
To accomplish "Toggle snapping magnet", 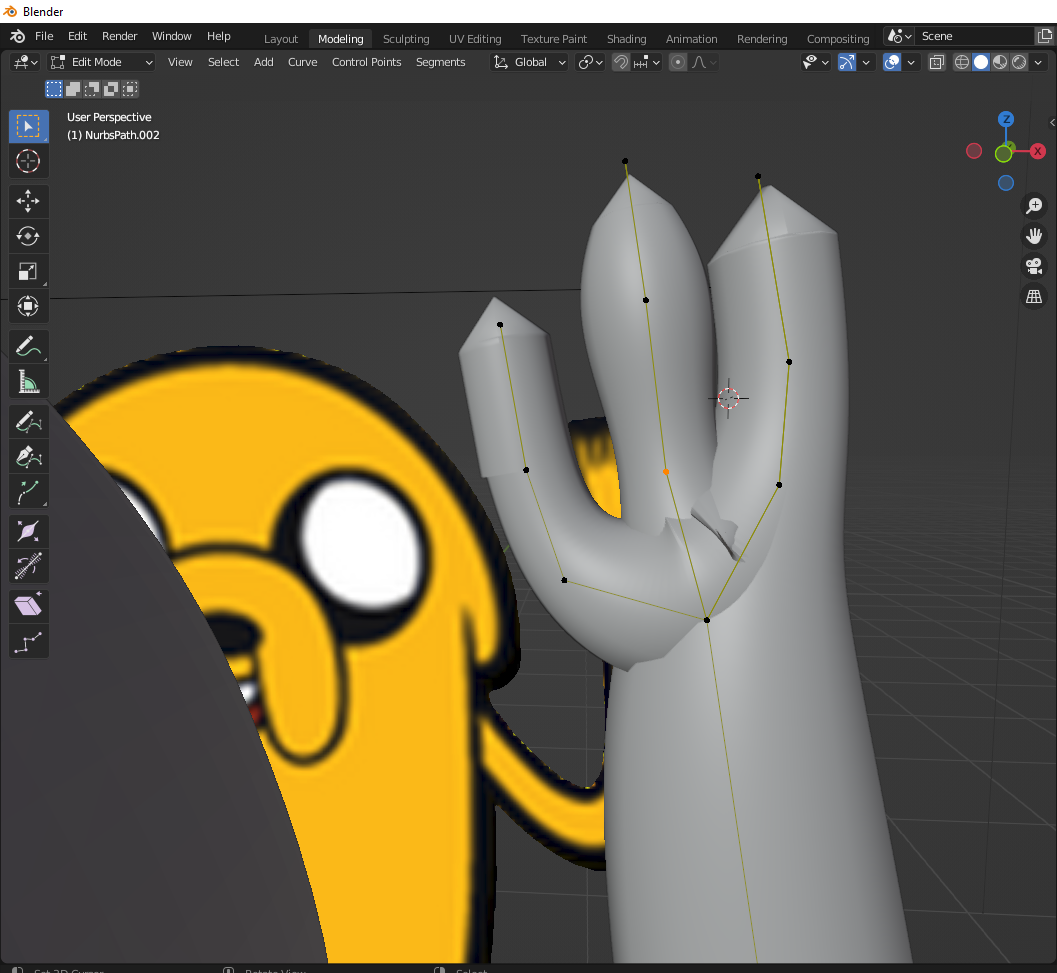I will 621,63.
